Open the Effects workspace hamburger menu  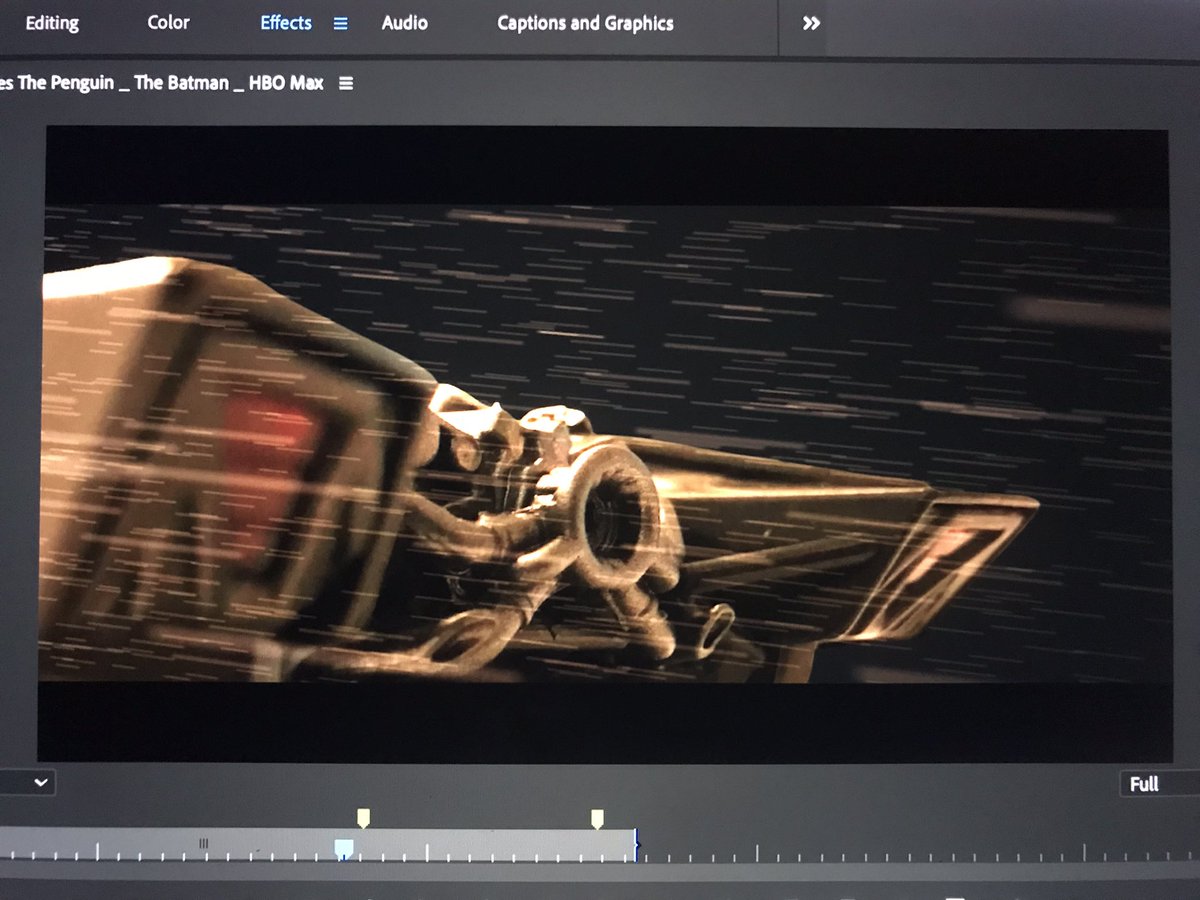pyautogui.click(x=341, y=23)
